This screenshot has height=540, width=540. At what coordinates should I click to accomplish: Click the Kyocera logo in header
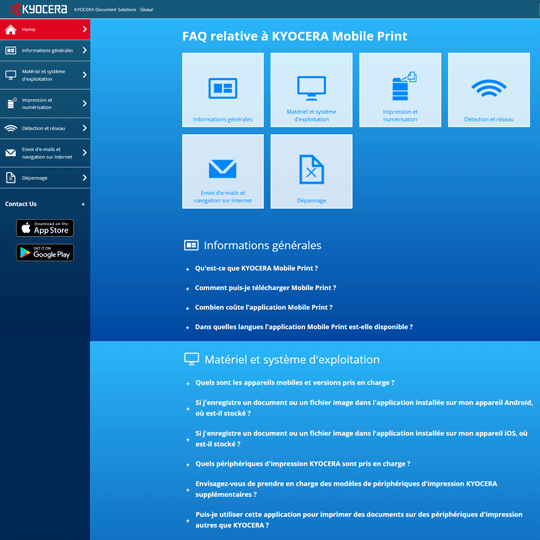(x=39, y=9)
